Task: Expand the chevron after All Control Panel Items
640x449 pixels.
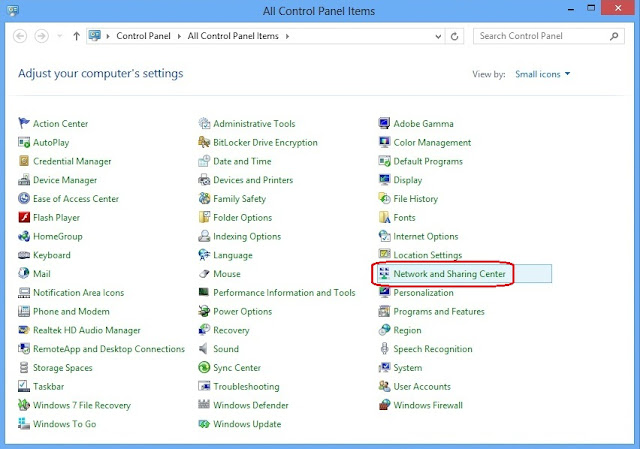Action: click(x=287, y=36)
